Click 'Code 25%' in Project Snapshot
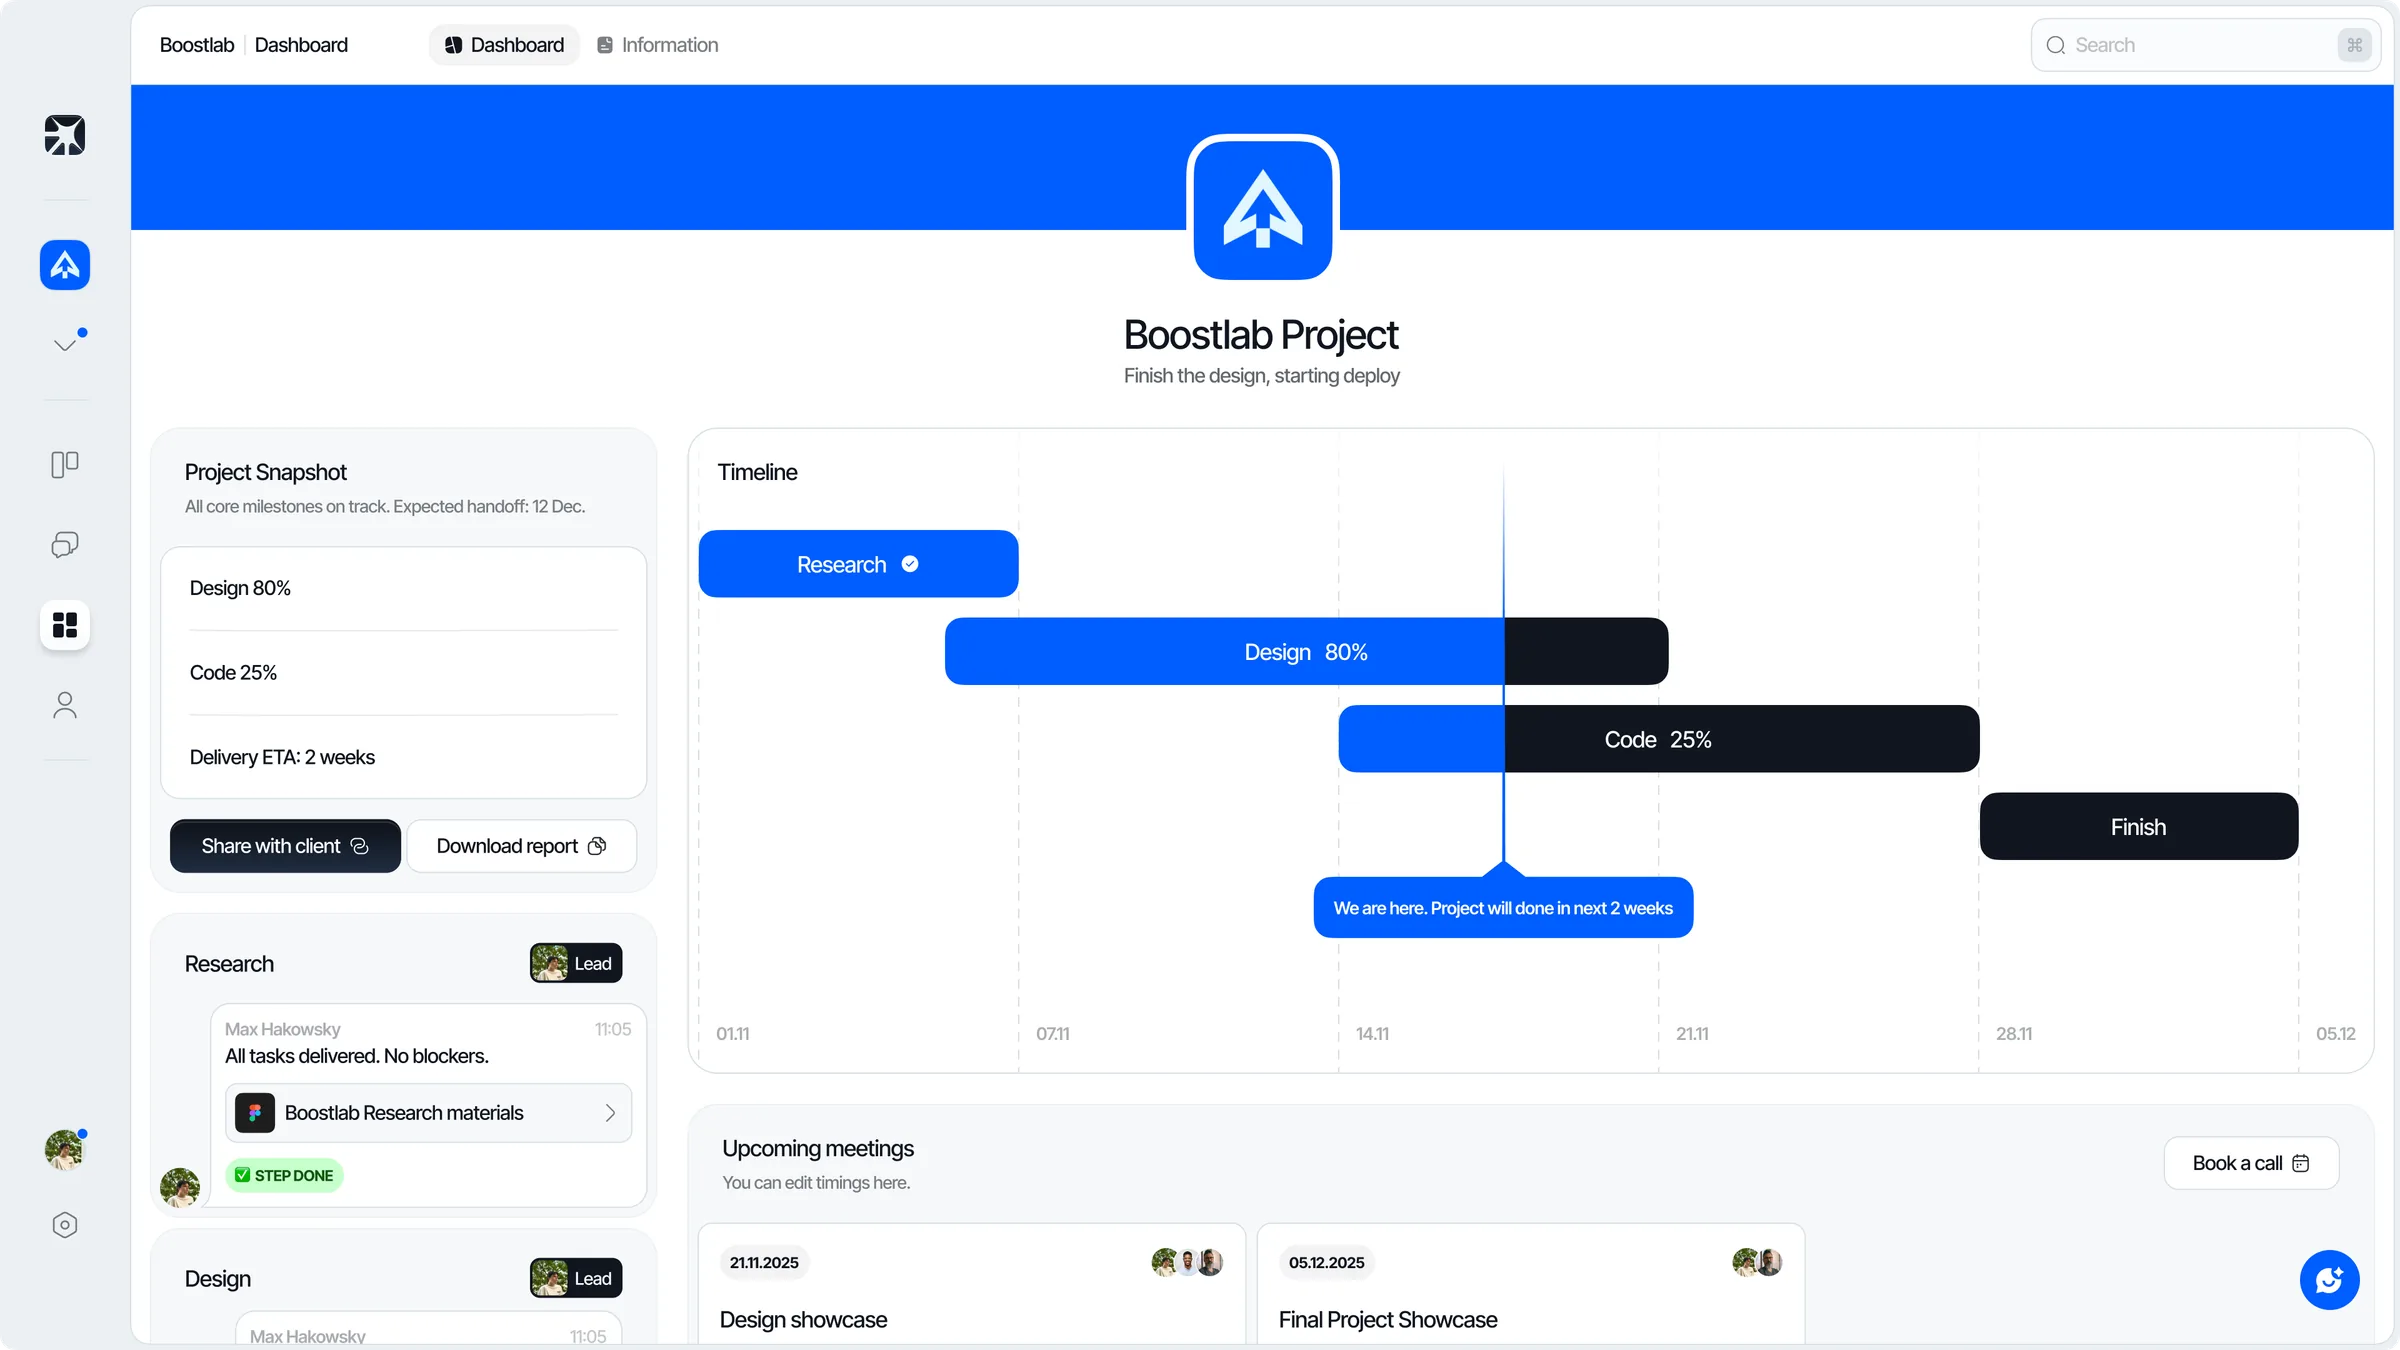The image size is (2400, 1350). pos(233,673)
